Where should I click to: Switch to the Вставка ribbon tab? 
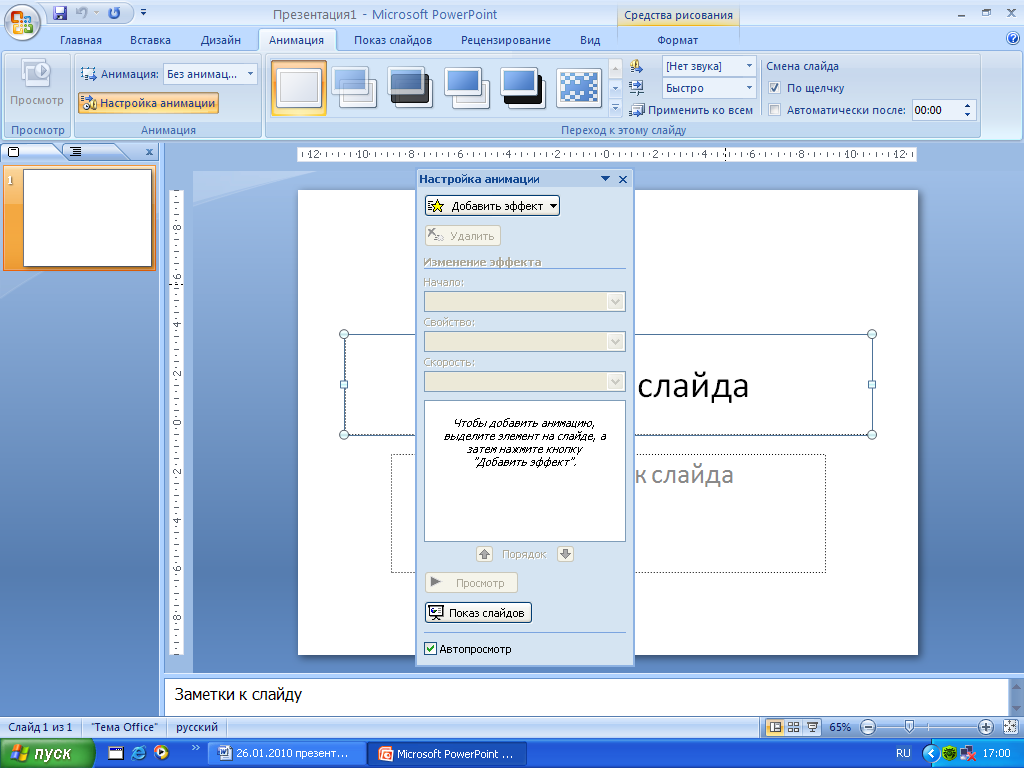pyautogui.click(x=150, y=40)
